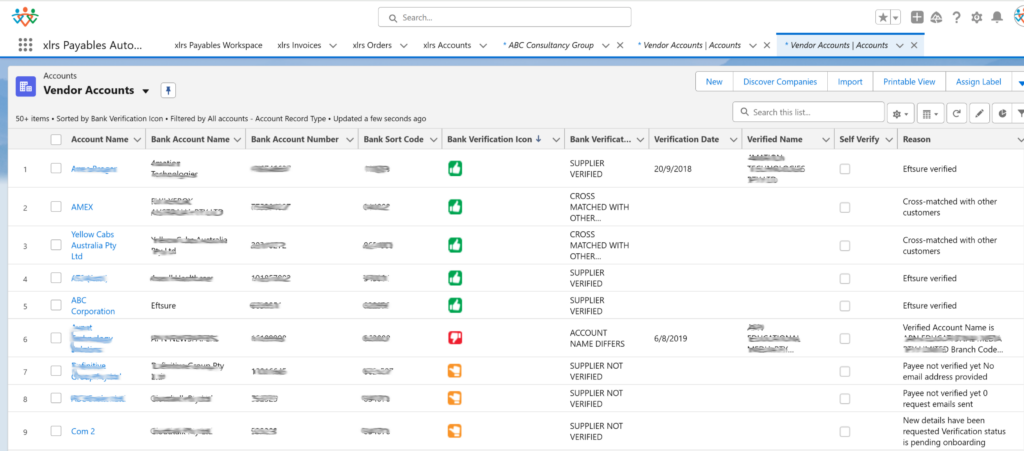1024x451 pixels.
Task: Open the list view controls gear dropdown
Action: 900,113
